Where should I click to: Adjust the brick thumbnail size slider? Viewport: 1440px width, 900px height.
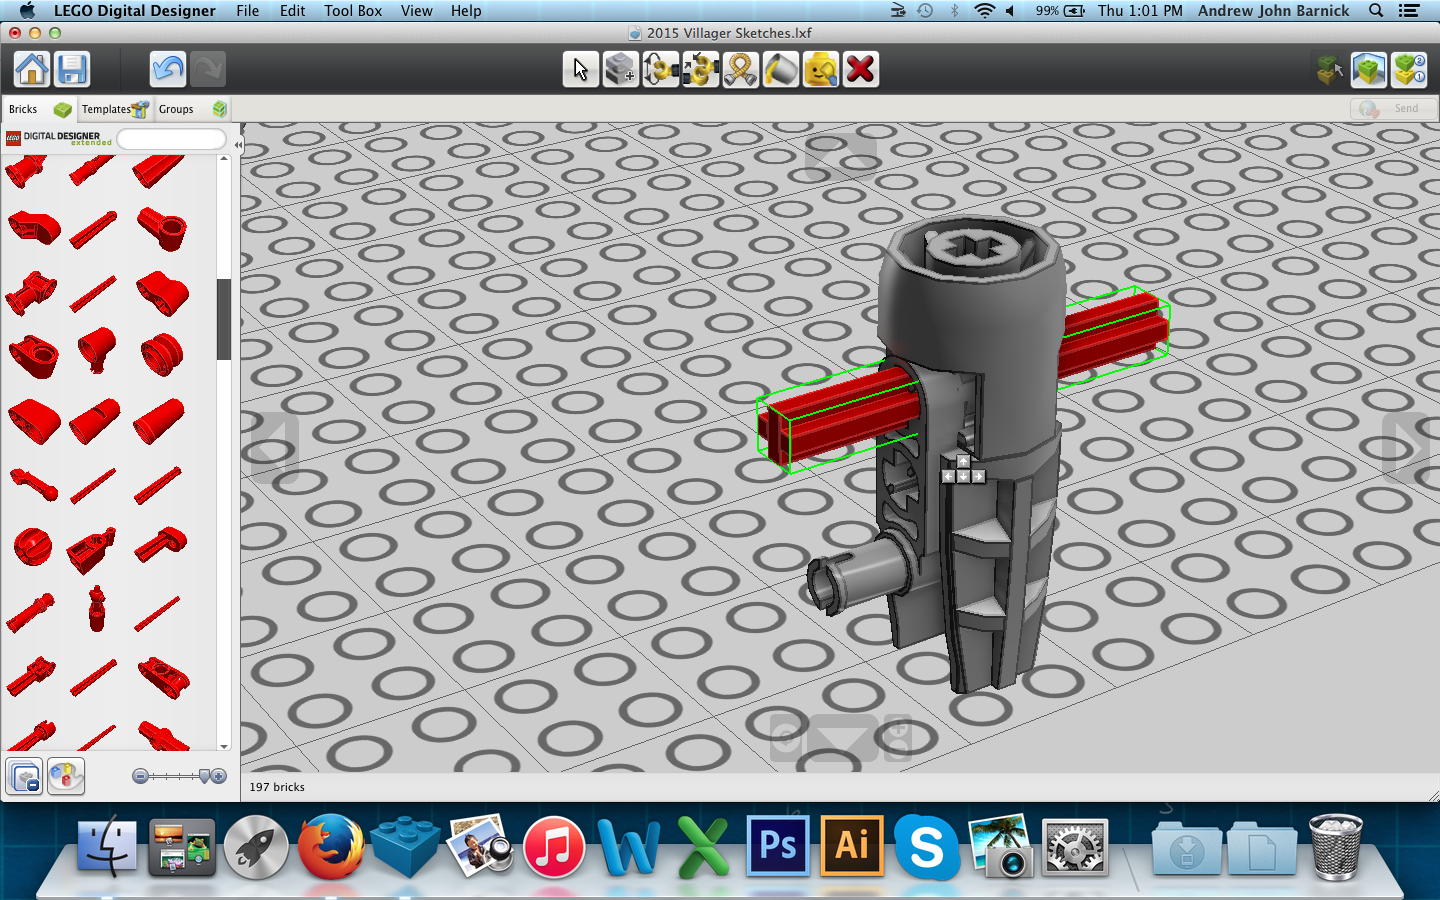point(204,776)
